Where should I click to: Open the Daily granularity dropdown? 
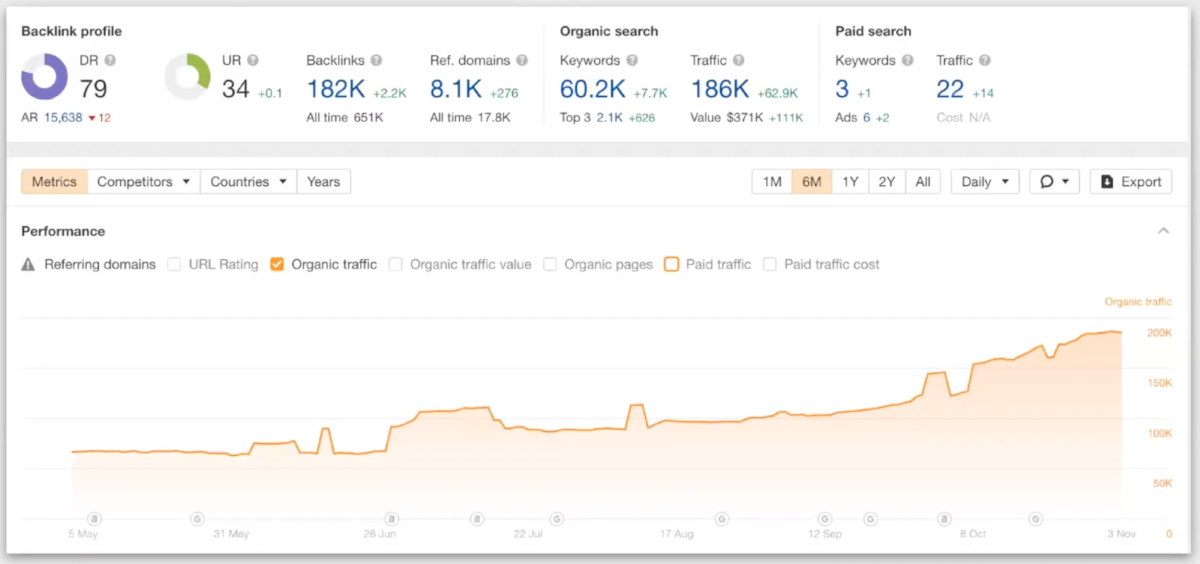[985, 182]
